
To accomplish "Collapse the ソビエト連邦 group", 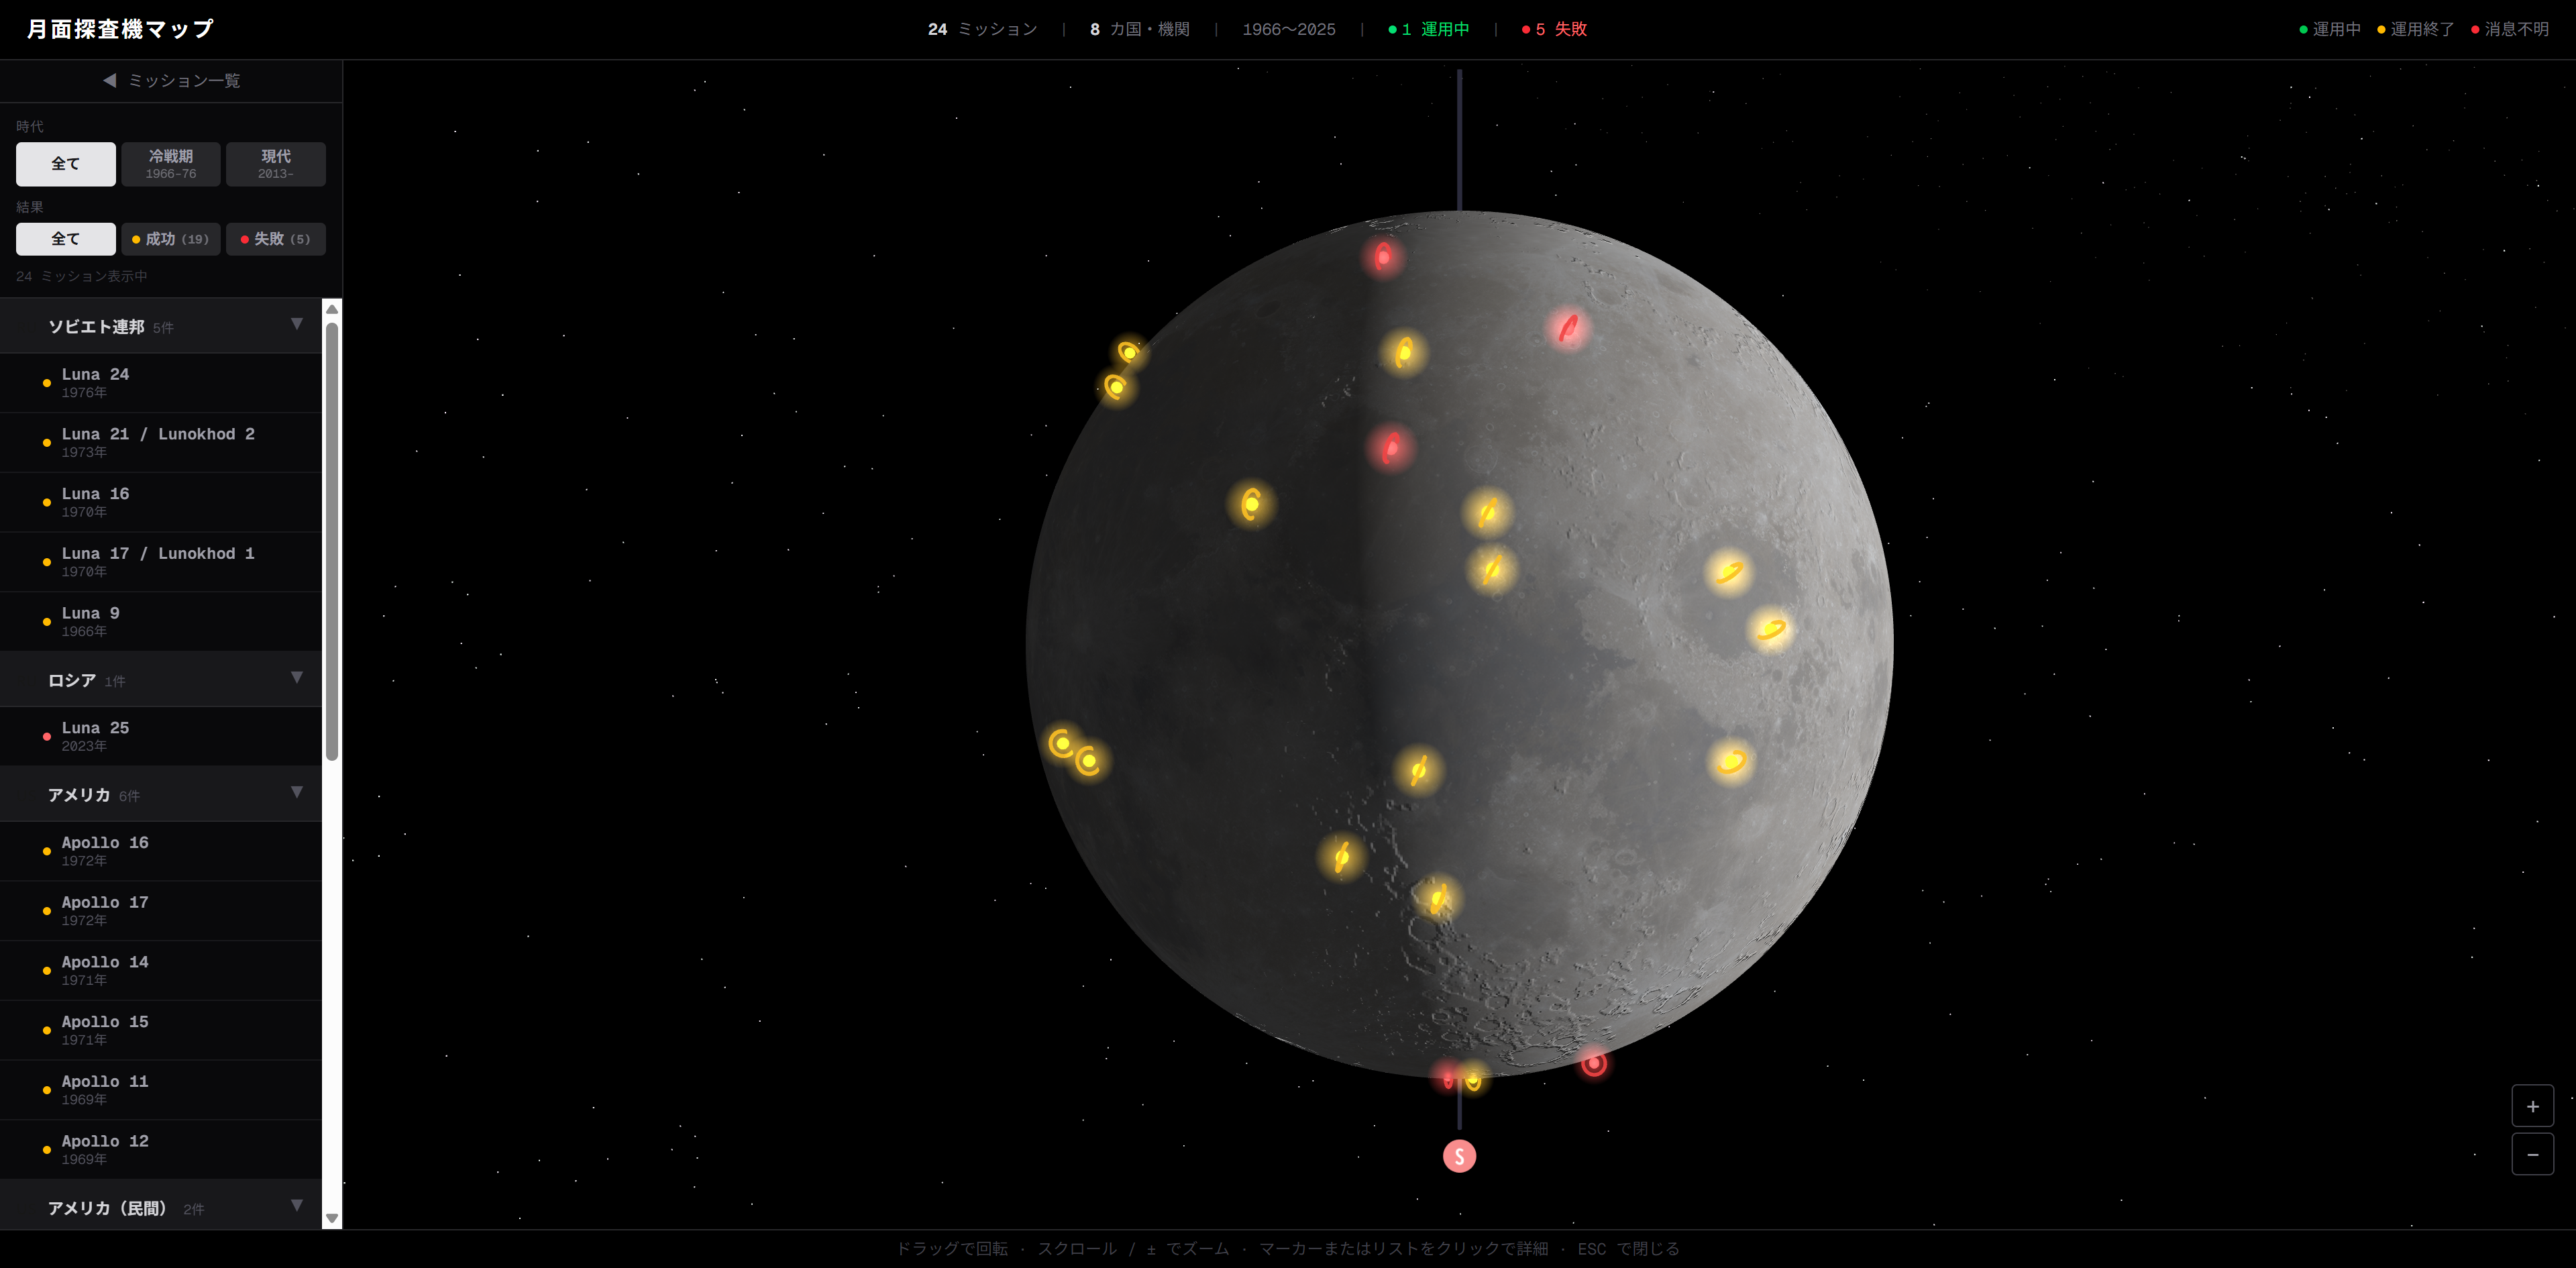I will pos(297,324).
